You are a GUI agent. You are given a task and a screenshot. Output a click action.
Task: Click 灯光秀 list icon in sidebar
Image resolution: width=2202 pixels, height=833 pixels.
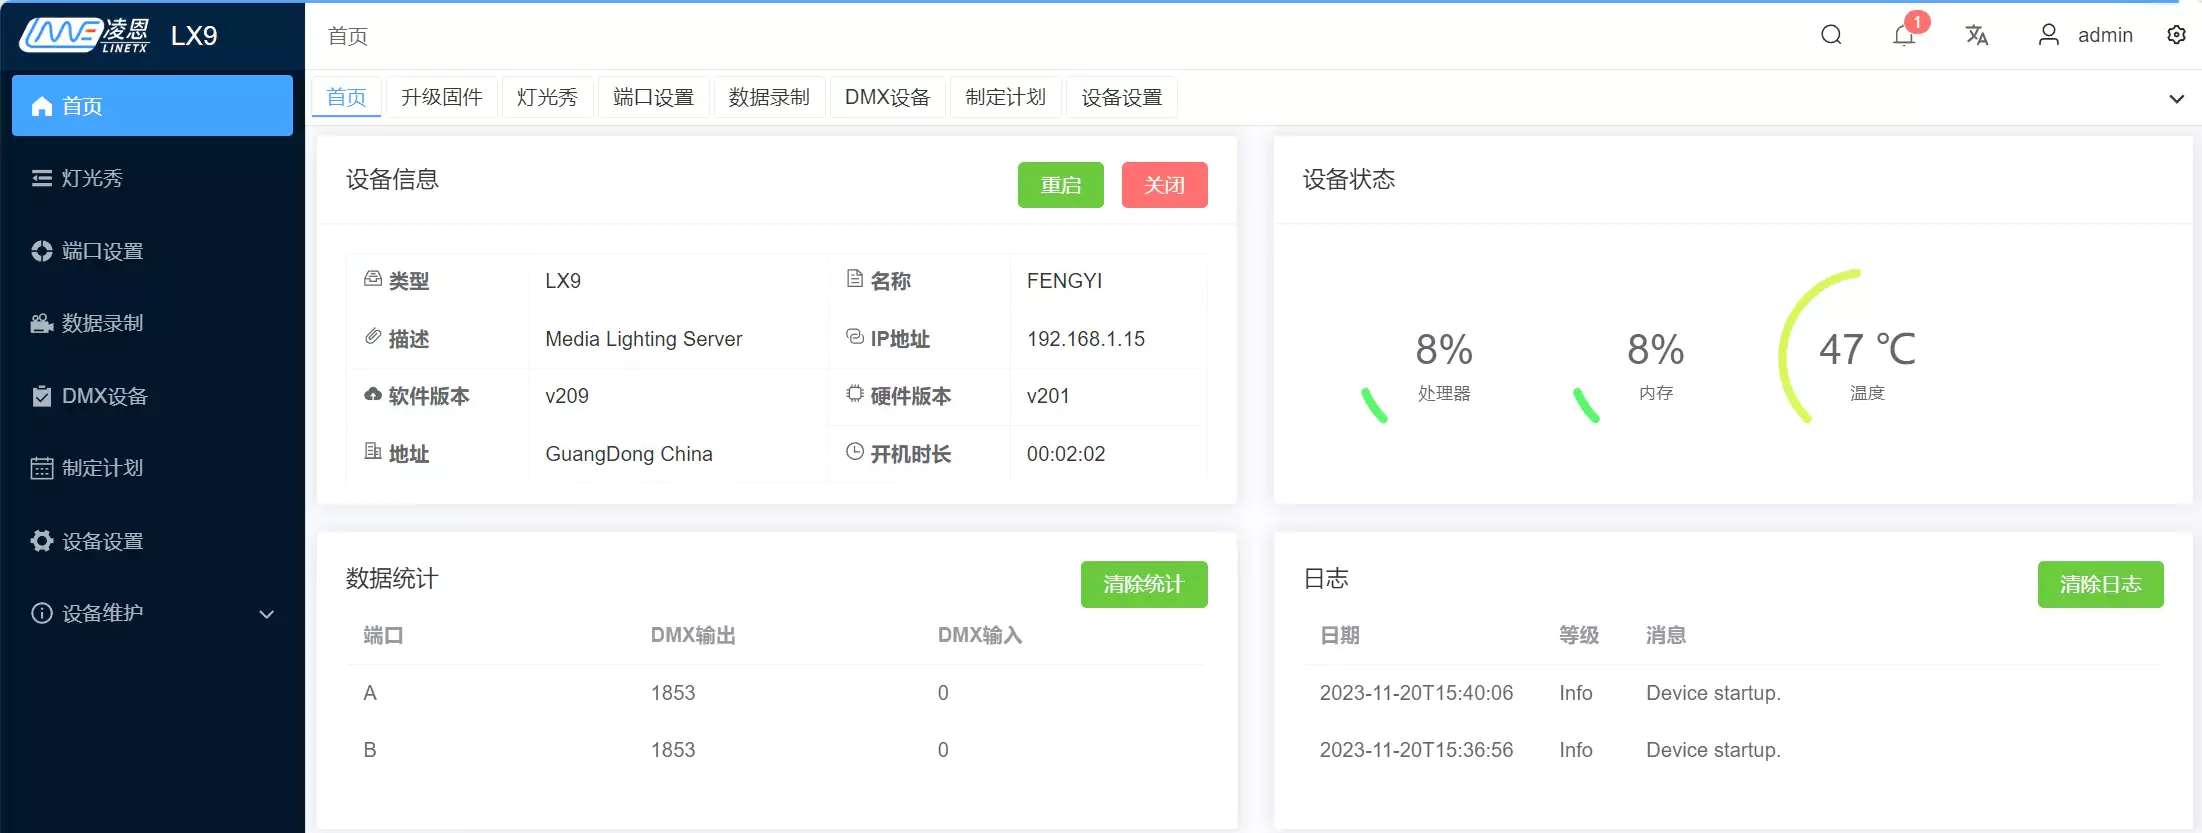coord(42,178)
